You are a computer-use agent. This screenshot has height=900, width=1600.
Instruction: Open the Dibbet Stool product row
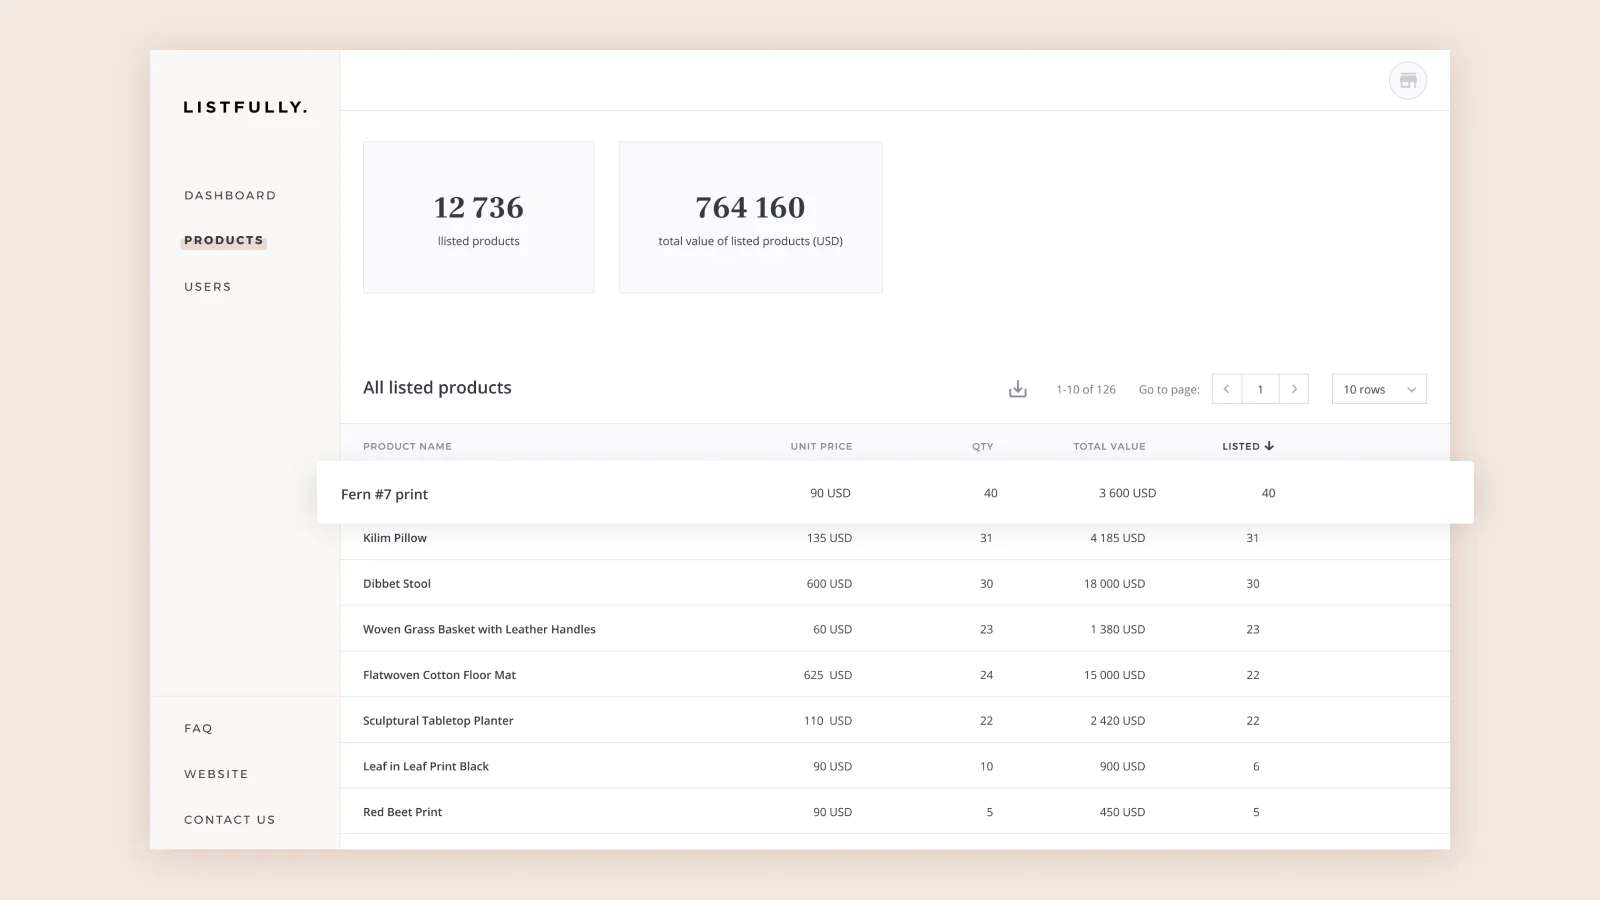pos(397,584)
